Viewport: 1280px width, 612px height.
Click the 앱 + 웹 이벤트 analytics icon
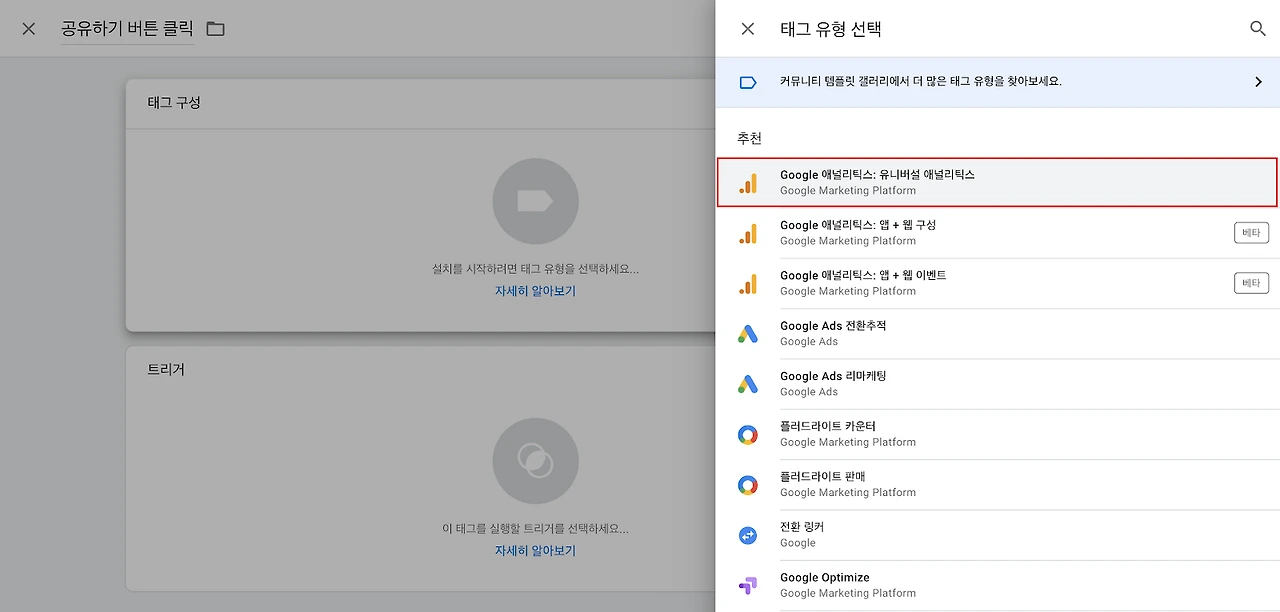pyautogui.click(x=748, y=284)
